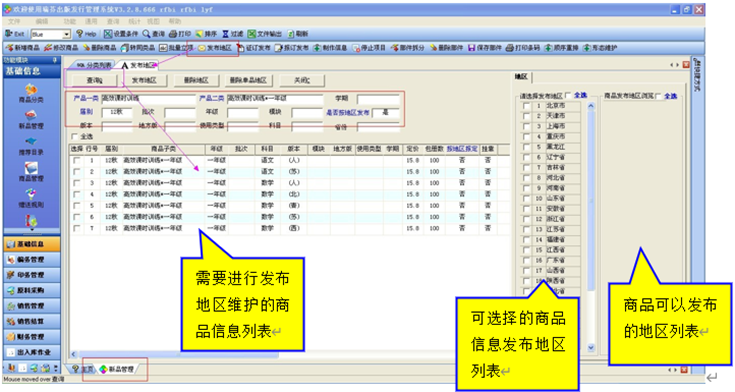Click the 删除单品地区 button
735x392 pixels.
pyautogui.click(x=248, y=81)
